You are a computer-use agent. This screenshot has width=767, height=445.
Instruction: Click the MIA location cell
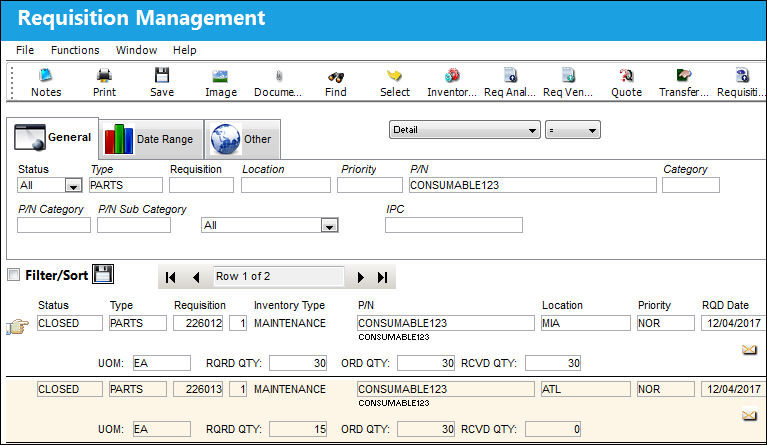click(x=586, y=323)
